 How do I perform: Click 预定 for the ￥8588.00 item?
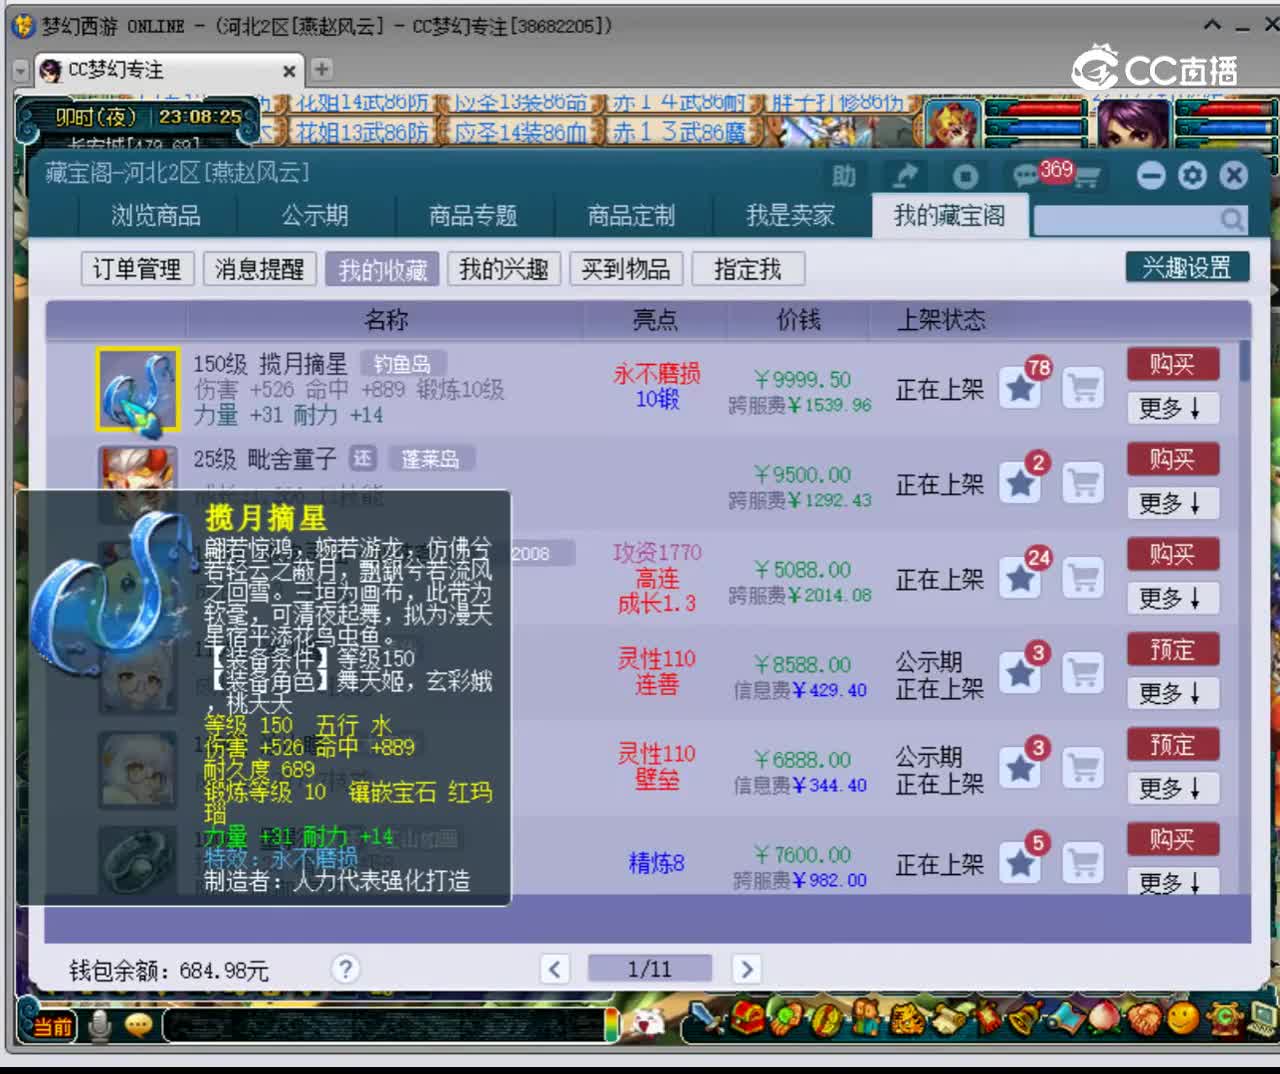coord(1173,649)
